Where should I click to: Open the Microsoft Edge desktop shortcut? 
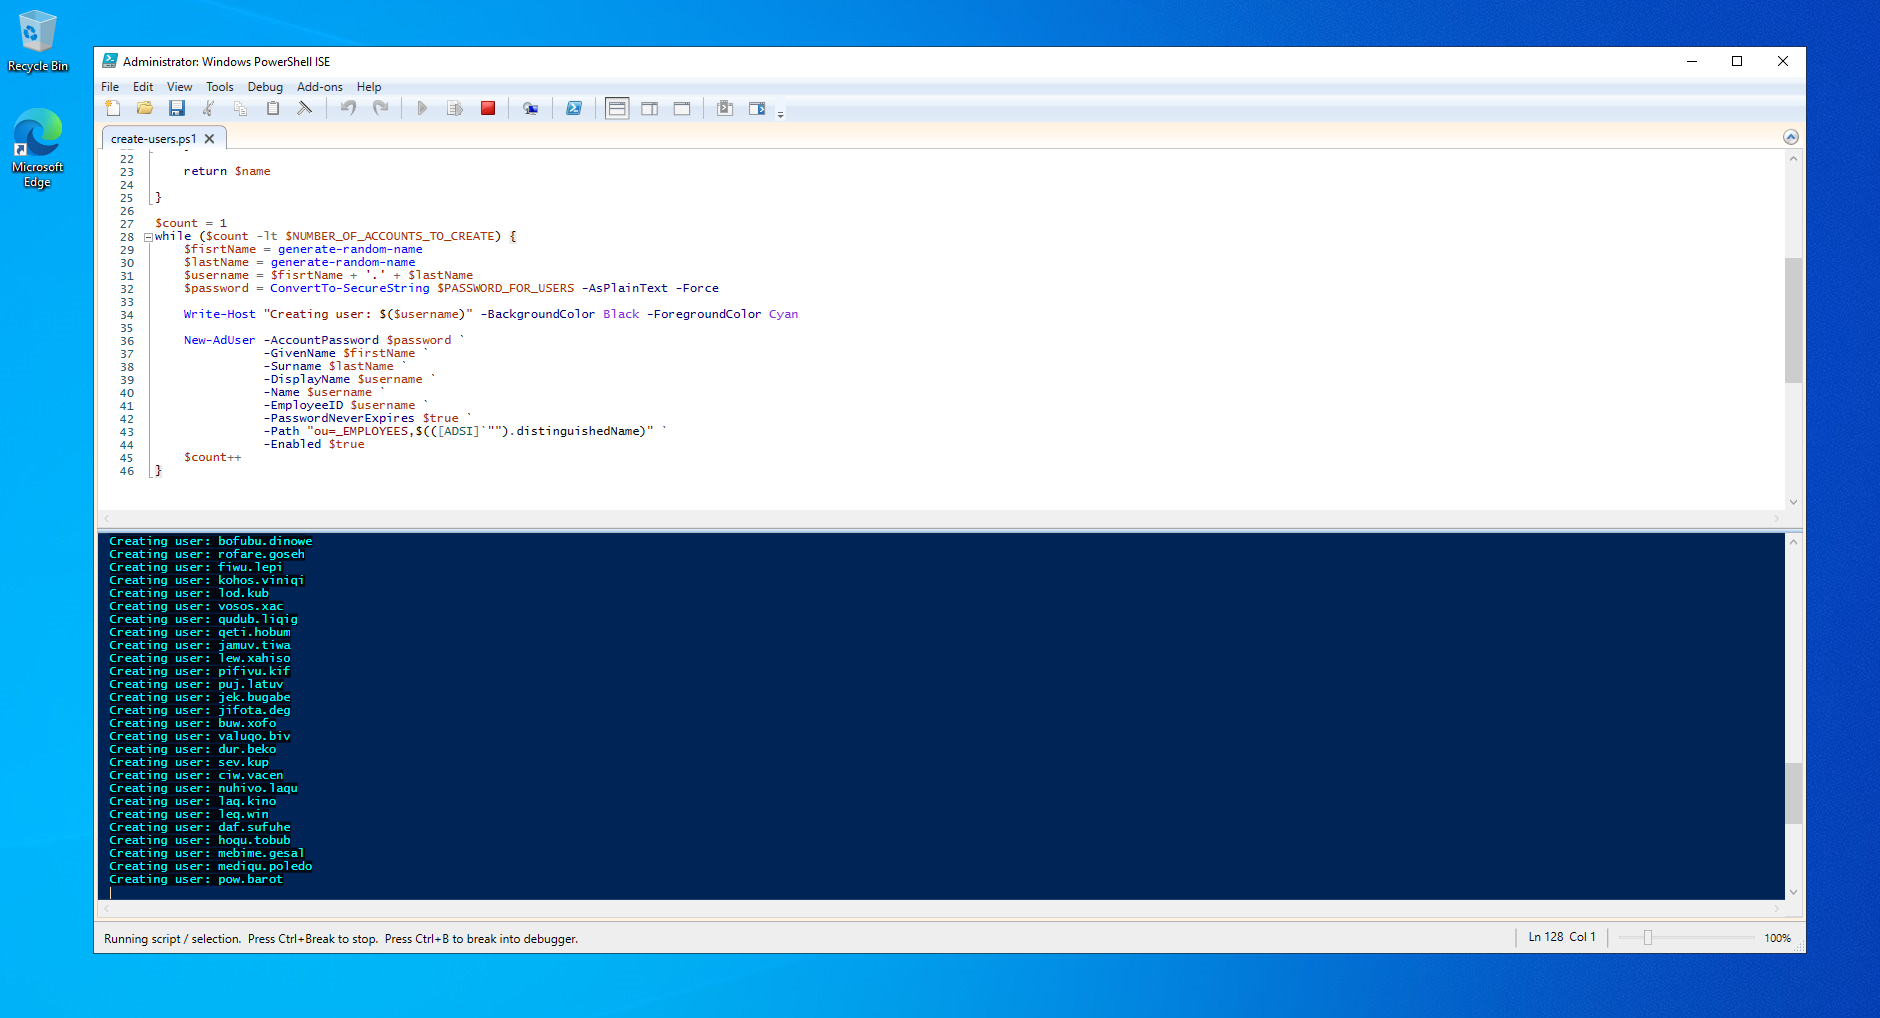coord(38,148)
